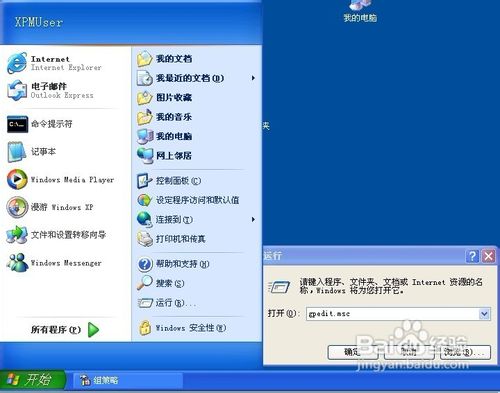The image size is (500, 393).
Task: Click the help ? button in 运行 dialog
Action: [472, 256]
